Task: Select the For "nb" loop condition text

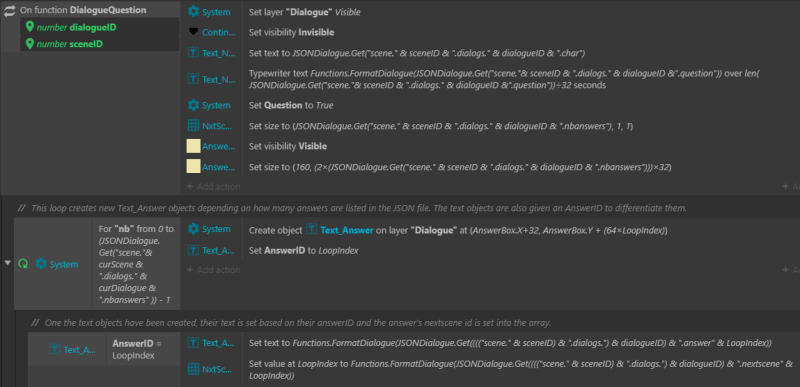Action: [136, 265]
